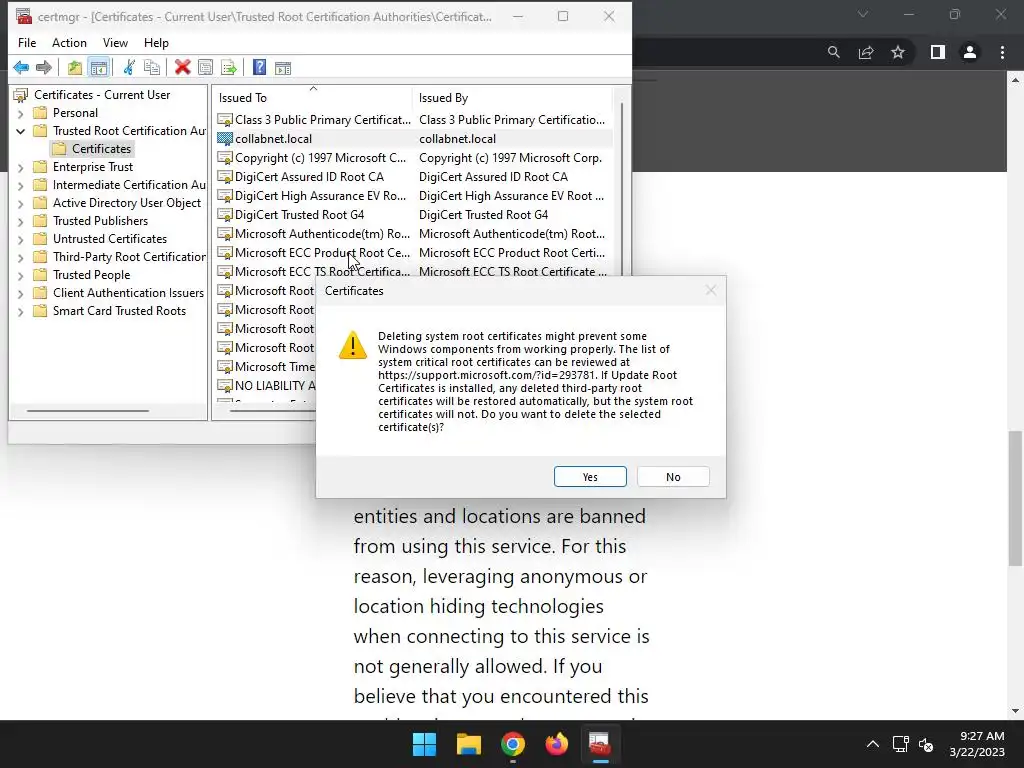Image resolution: width=1024 pixels, height=768 pixels.
Task: Click the Forward arrow in certmgr toolbar
Action: tap(44, 67)
